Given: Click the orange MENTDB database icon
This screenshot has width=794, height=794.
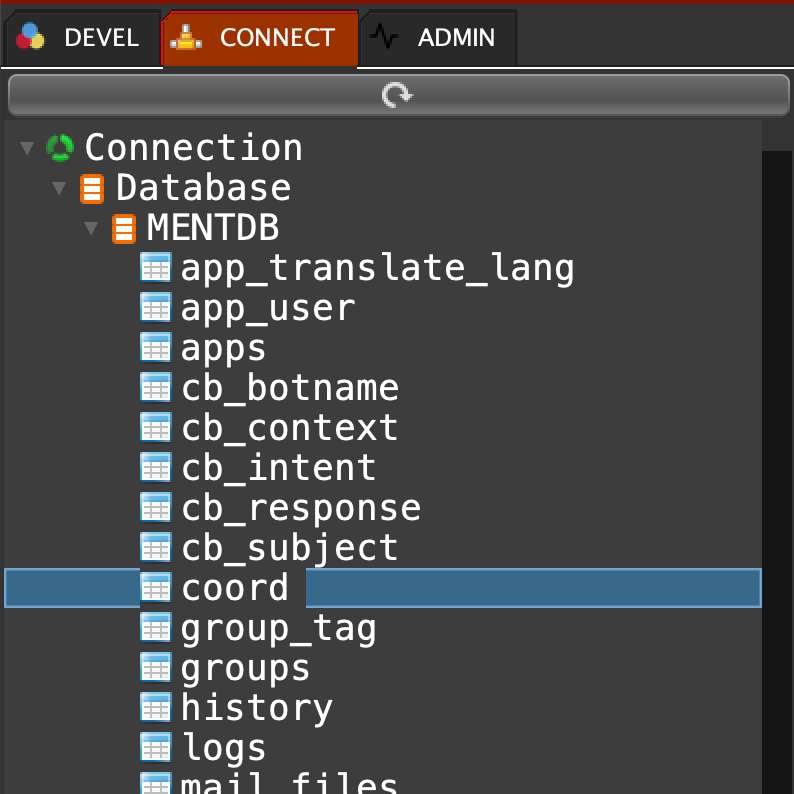Looking at the screenshot, I should tap(124, 228).
